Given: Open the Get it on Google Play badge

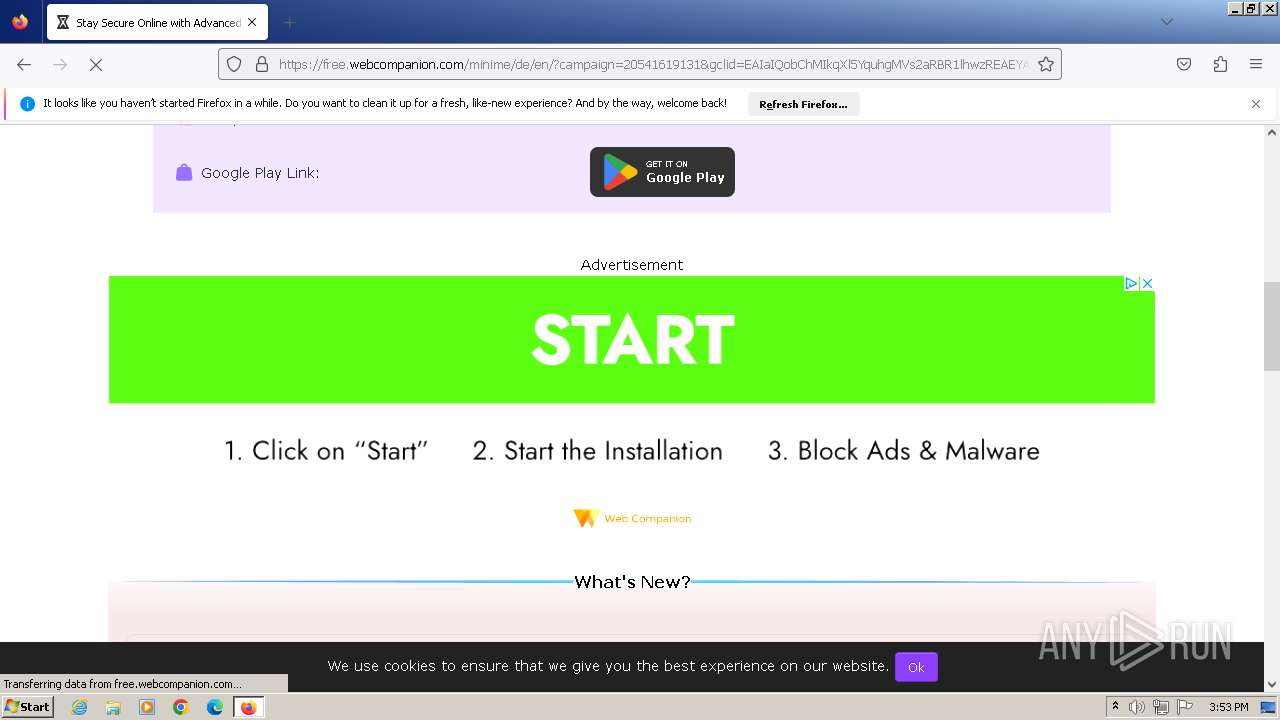Looking at the screenshot, I should (x=662, y=172).
